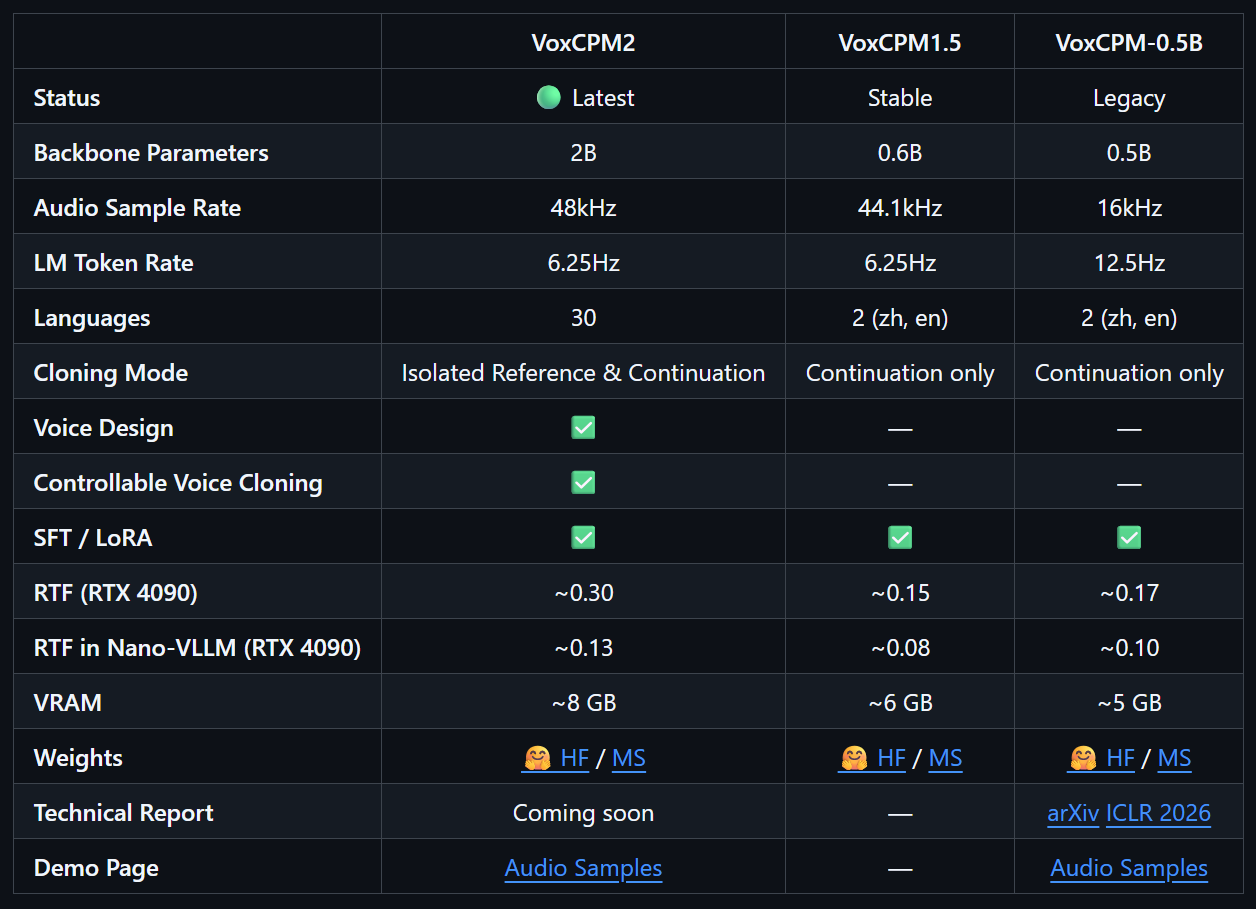This screenshot has width=1256, height=909.
Task: Click the Controllable Voice Cloning checkmark
Action: 583,483
